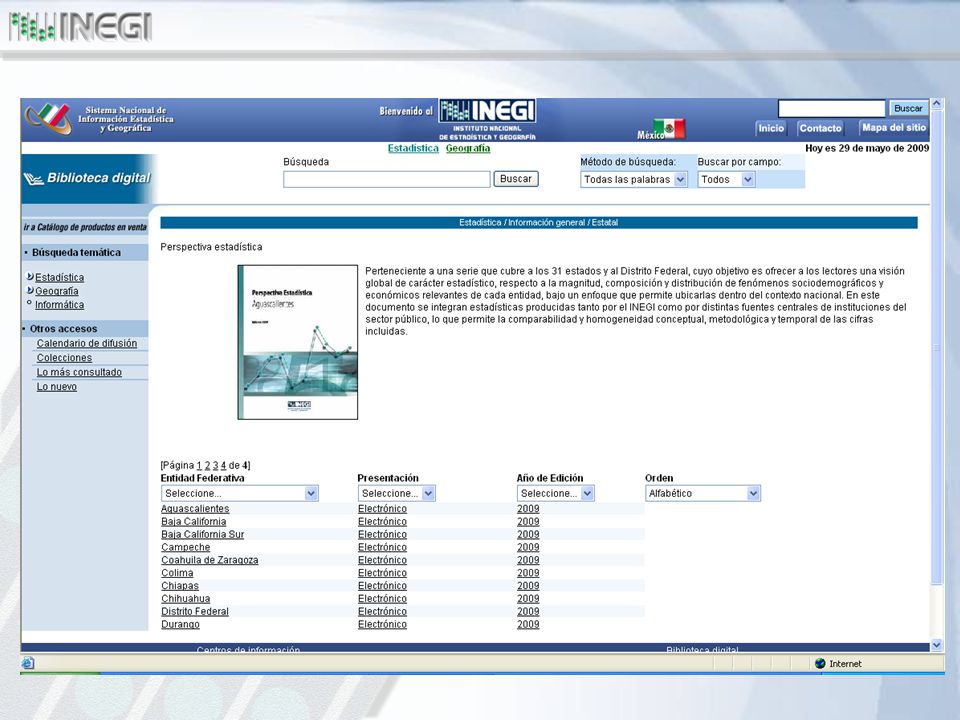Click the status bar page icon

28,663
